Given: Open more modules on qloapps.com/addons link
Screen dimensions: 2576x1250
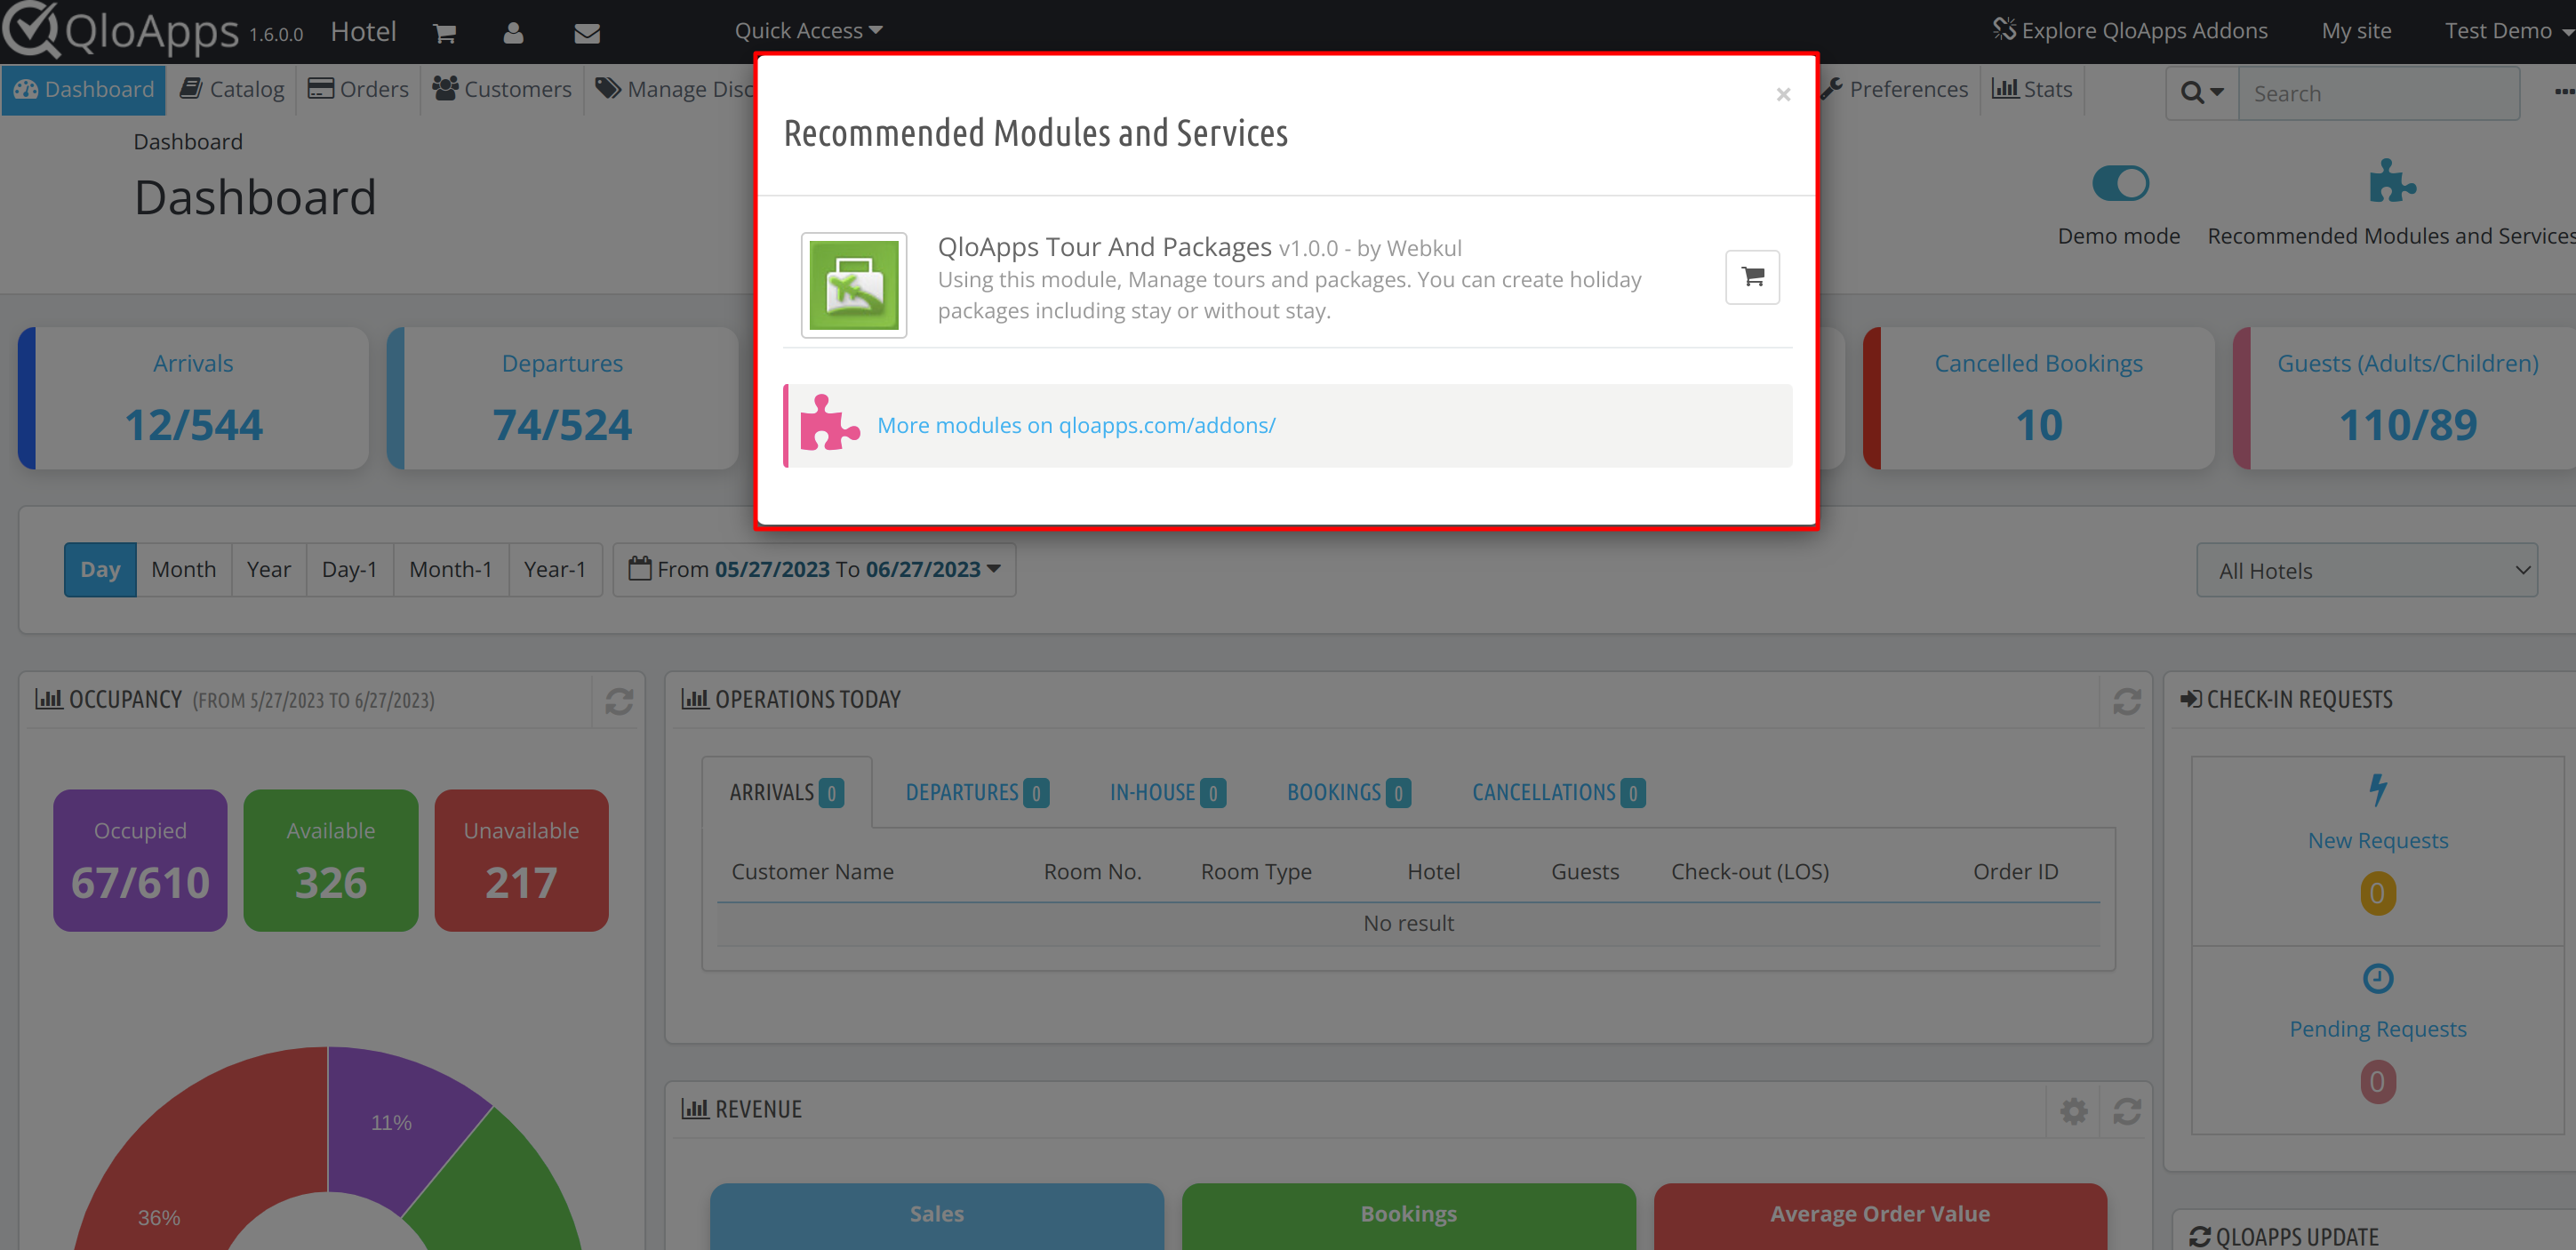Looking at the screenshot, I should (x=1076, y=424).
